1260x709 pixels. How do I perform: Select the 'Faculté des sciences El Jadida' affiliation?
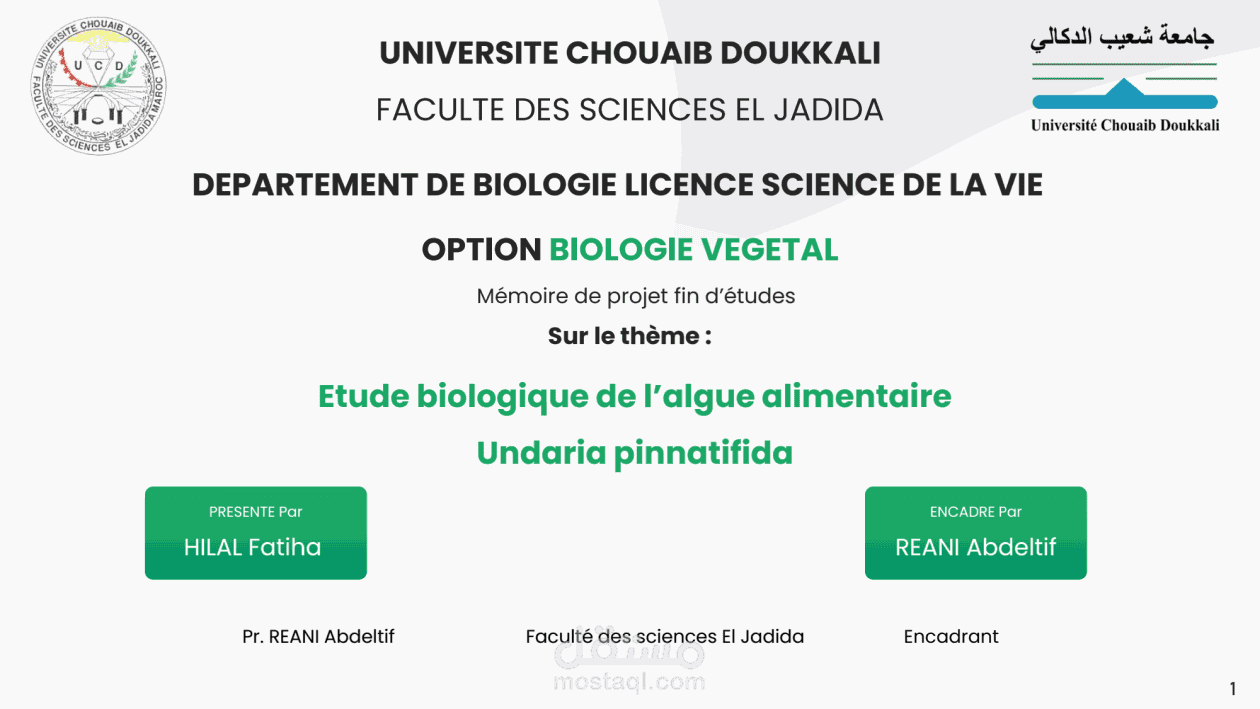point(664,637)
